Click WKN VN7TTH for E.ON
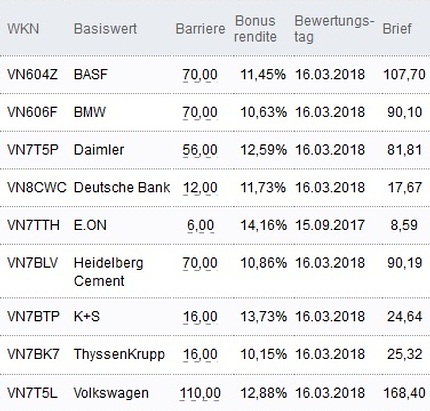The width and height of the screenshot is (430, 411). coord(33,225)
